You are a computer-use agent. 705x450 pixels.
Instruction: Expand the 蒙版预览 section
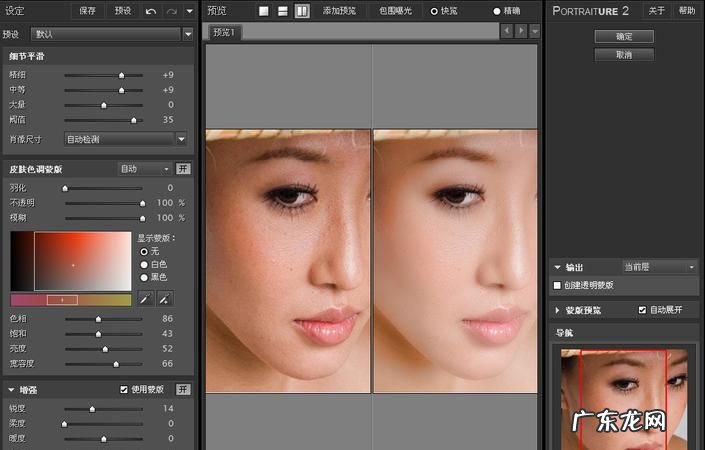tap(557, 310)
